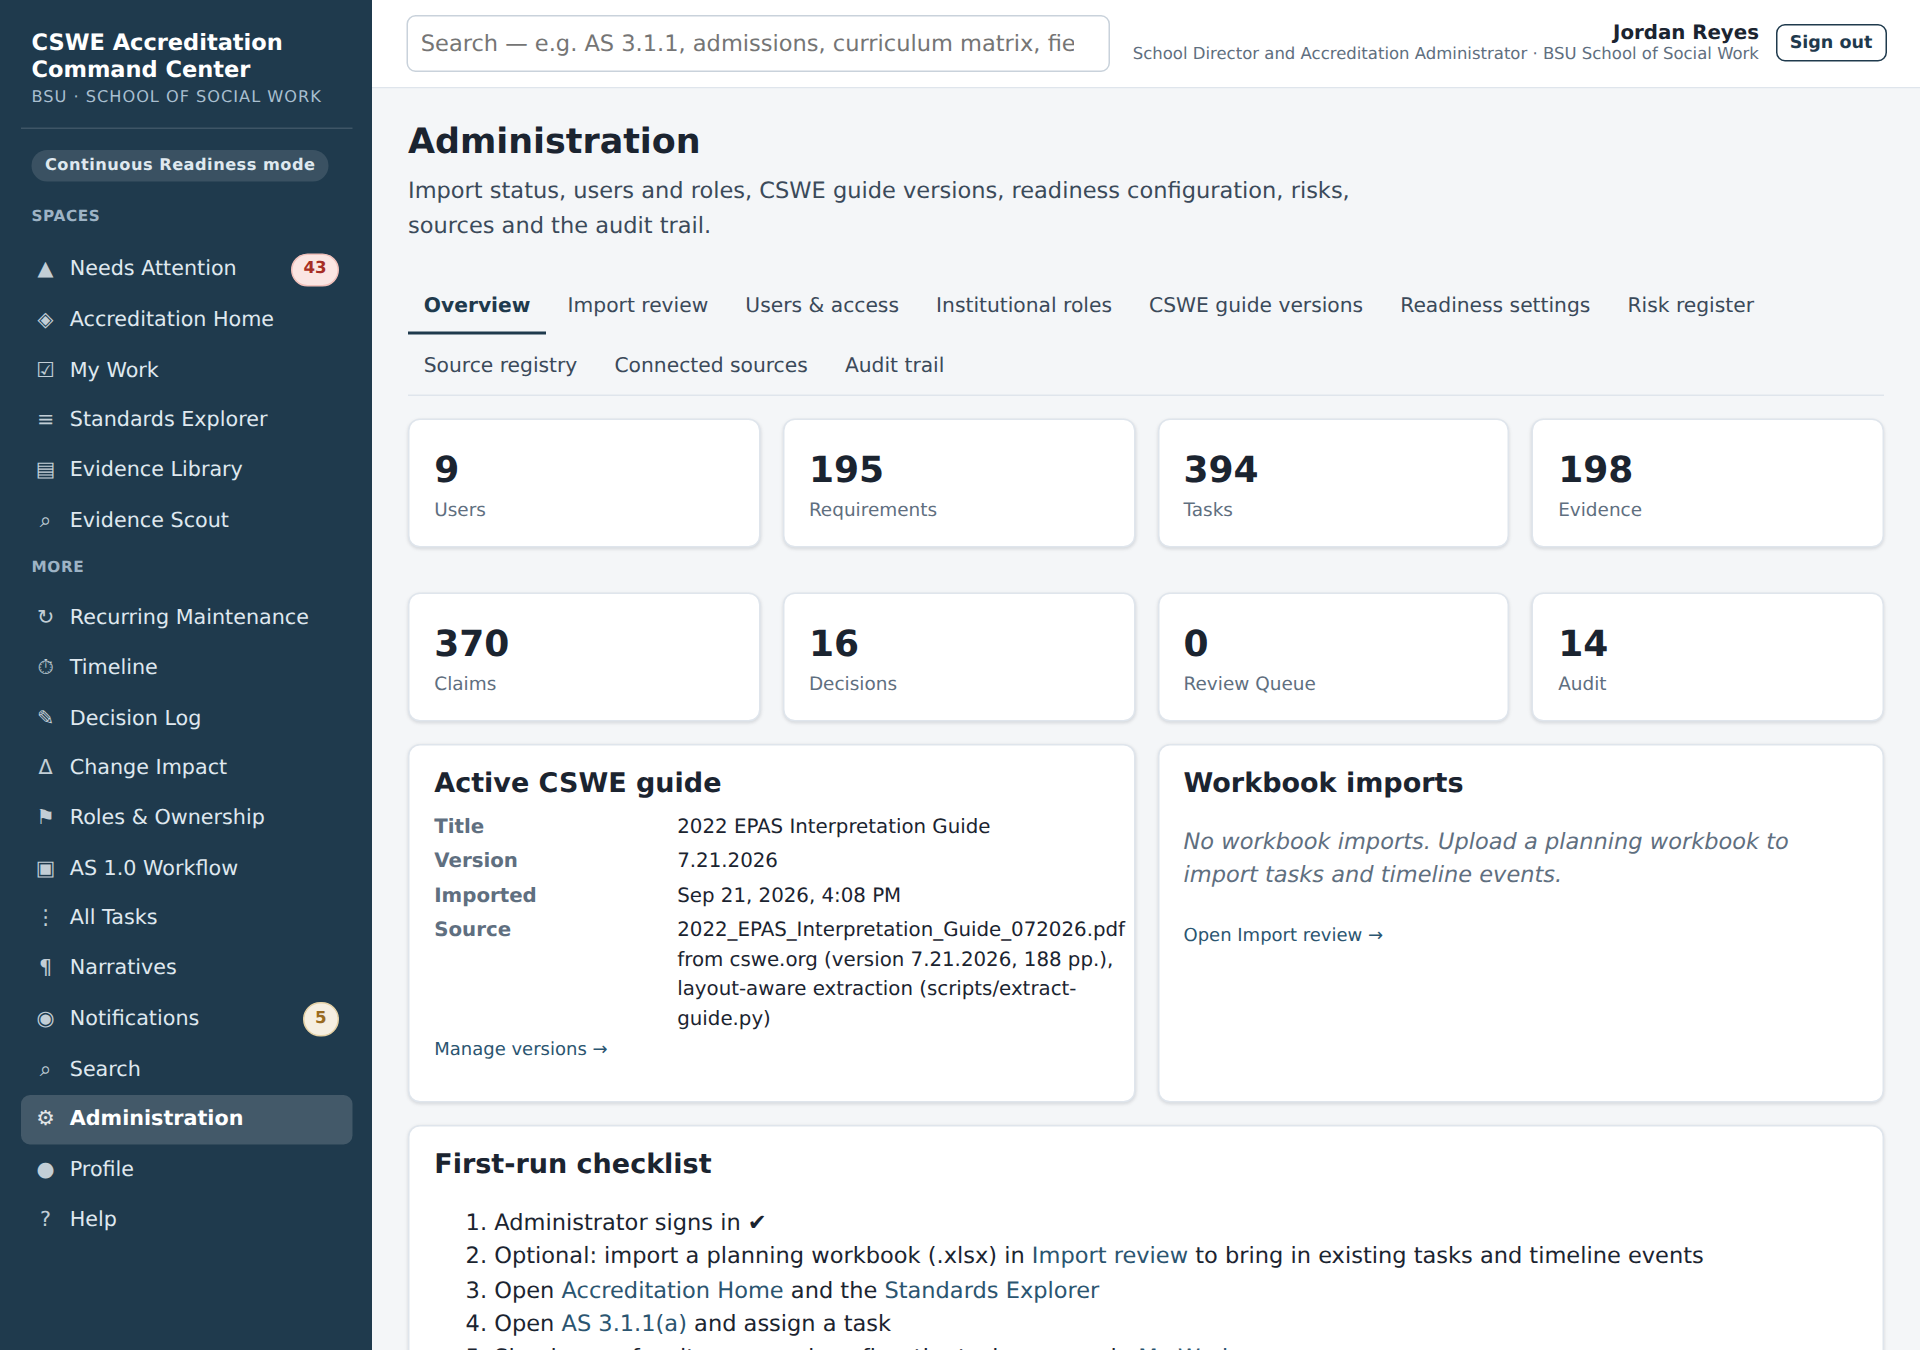Click the top search input field
1920x1350 pixels.
[x=757, y=43]
